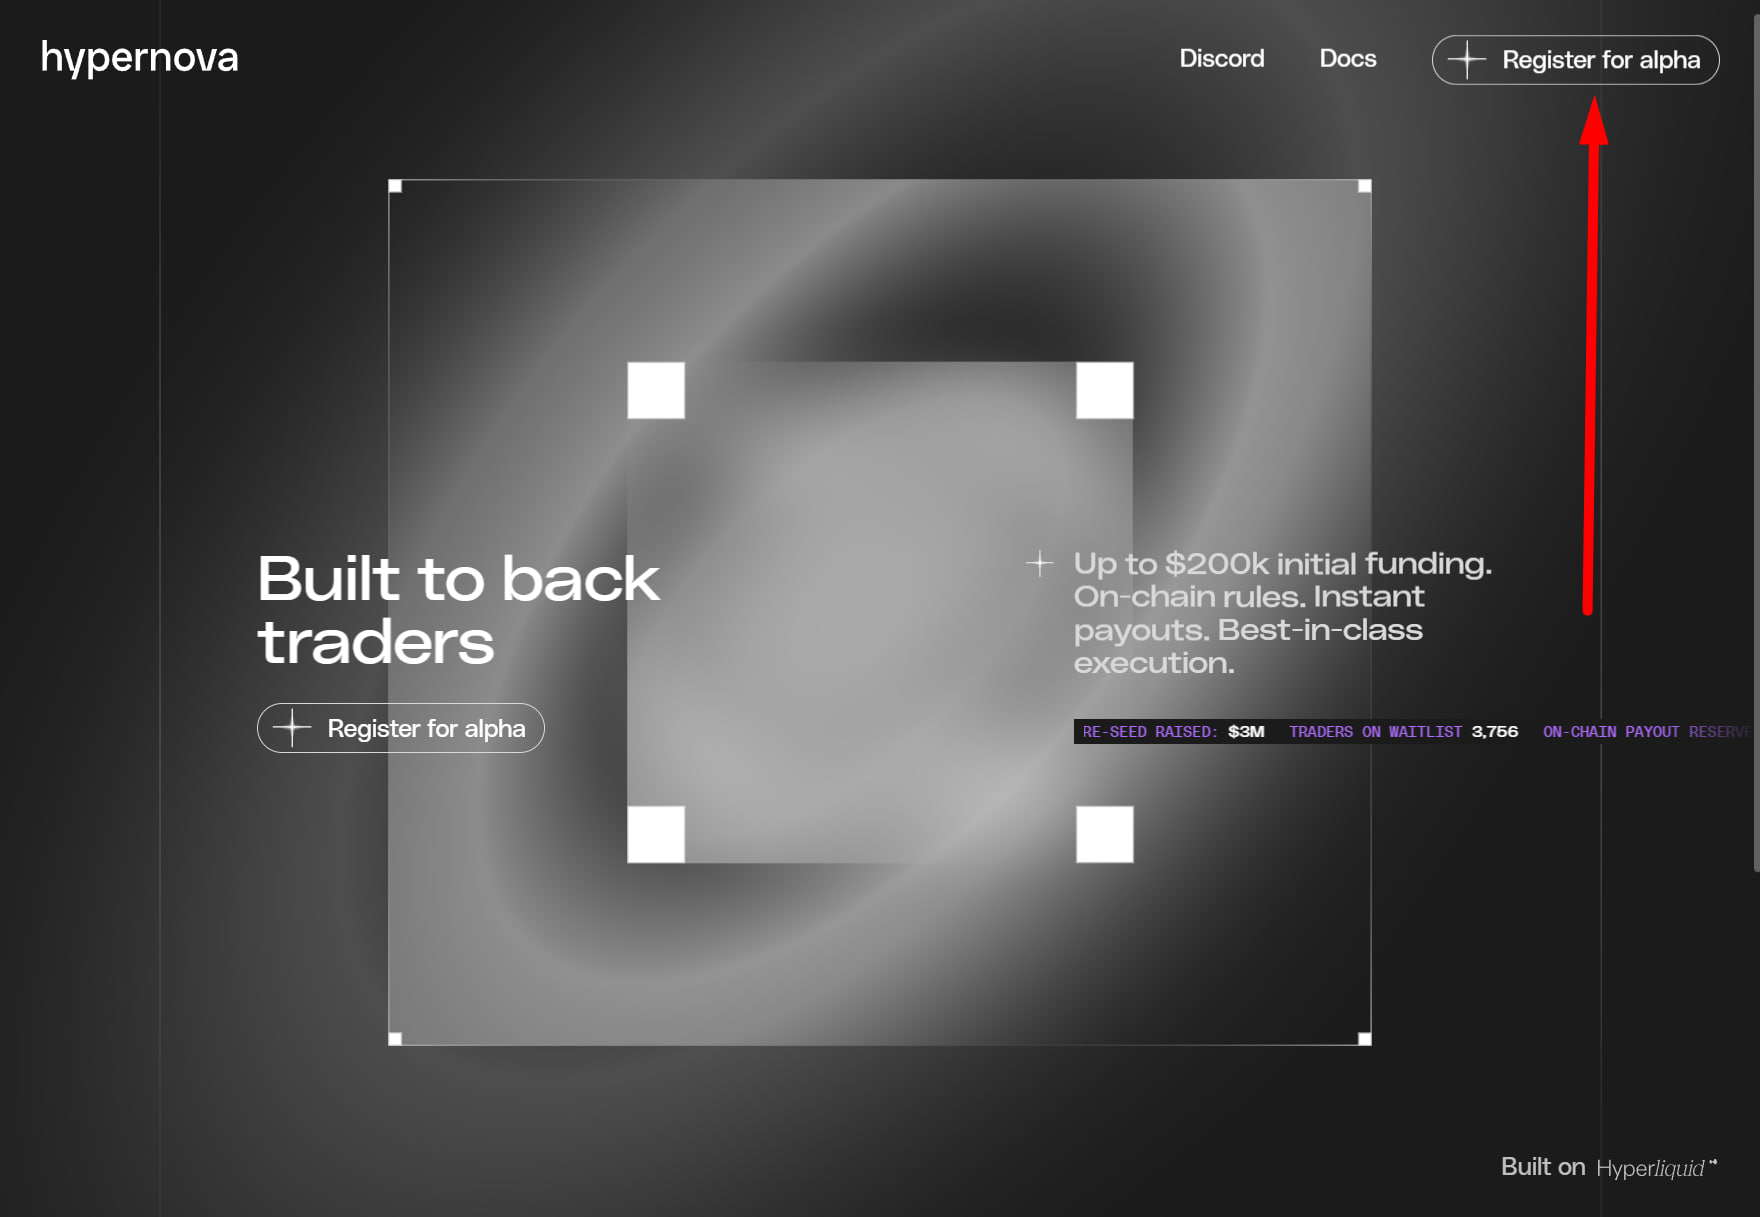Click the page's vertical scrollbar
Image resolution: width=1760 pixels, height=1217 pixels.
point(1756,436)
